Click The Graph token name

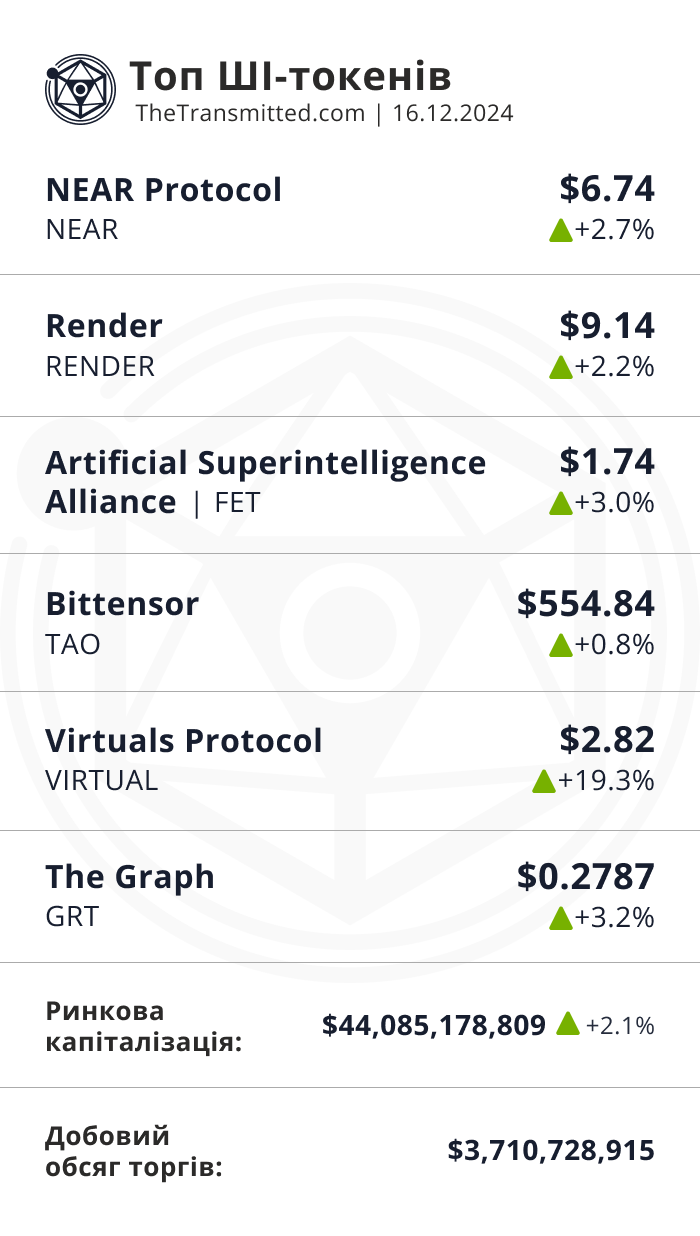(130, 877)
